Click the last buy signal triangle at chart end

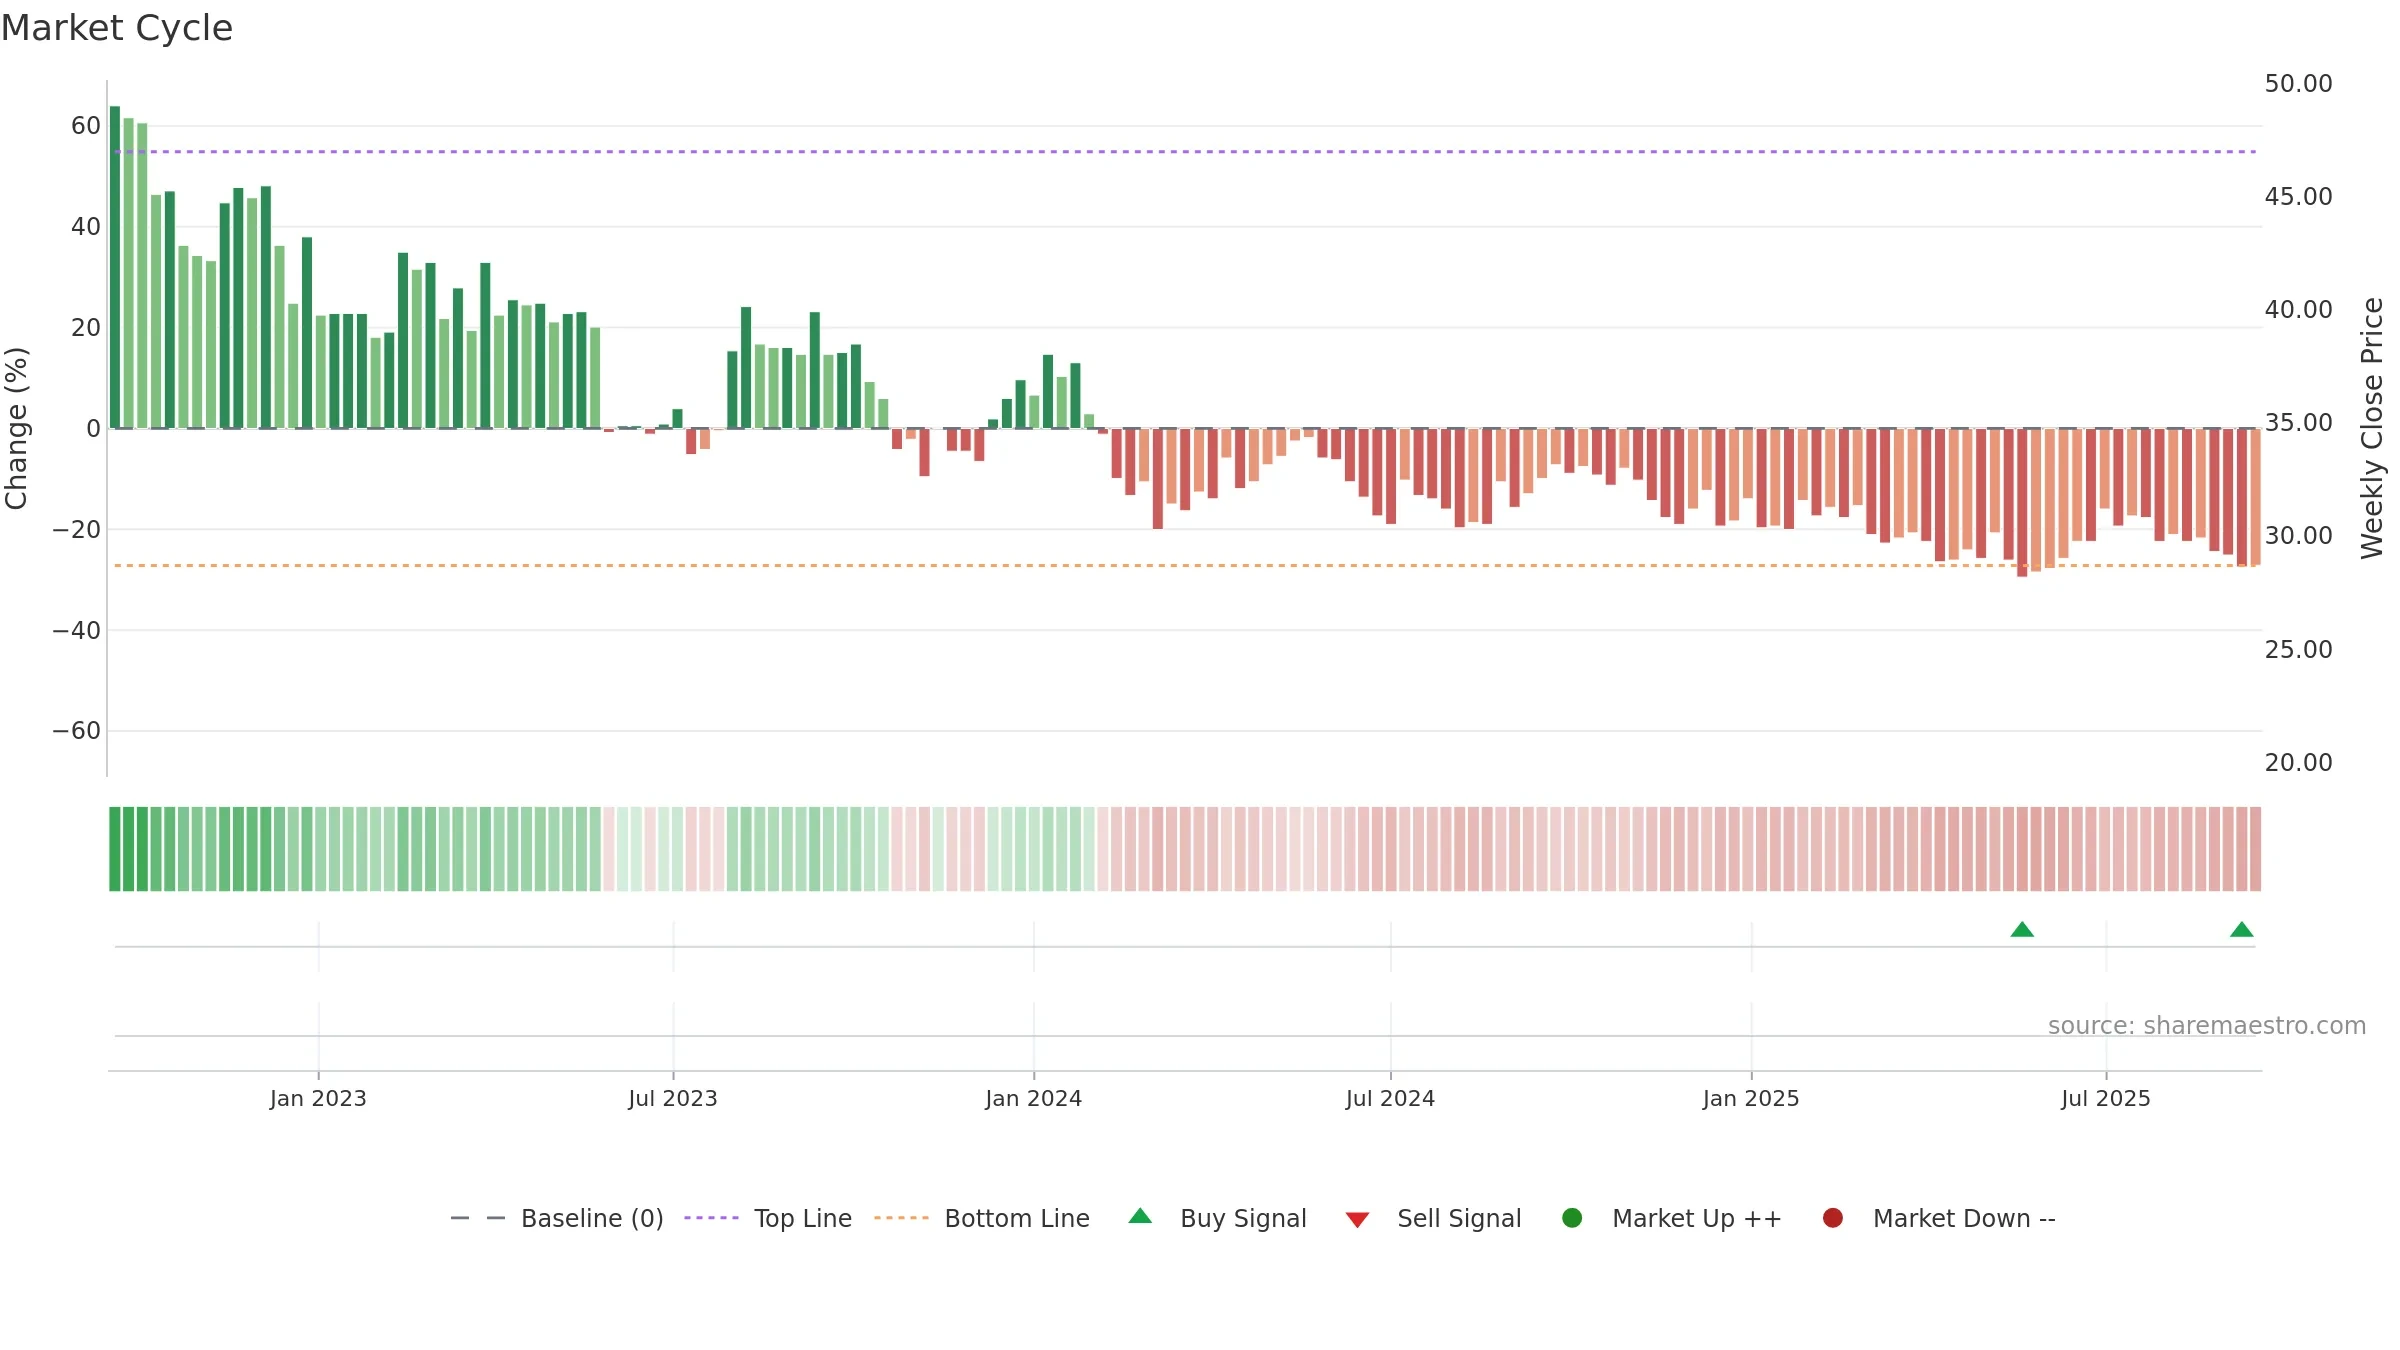(x=2242, y=930)
